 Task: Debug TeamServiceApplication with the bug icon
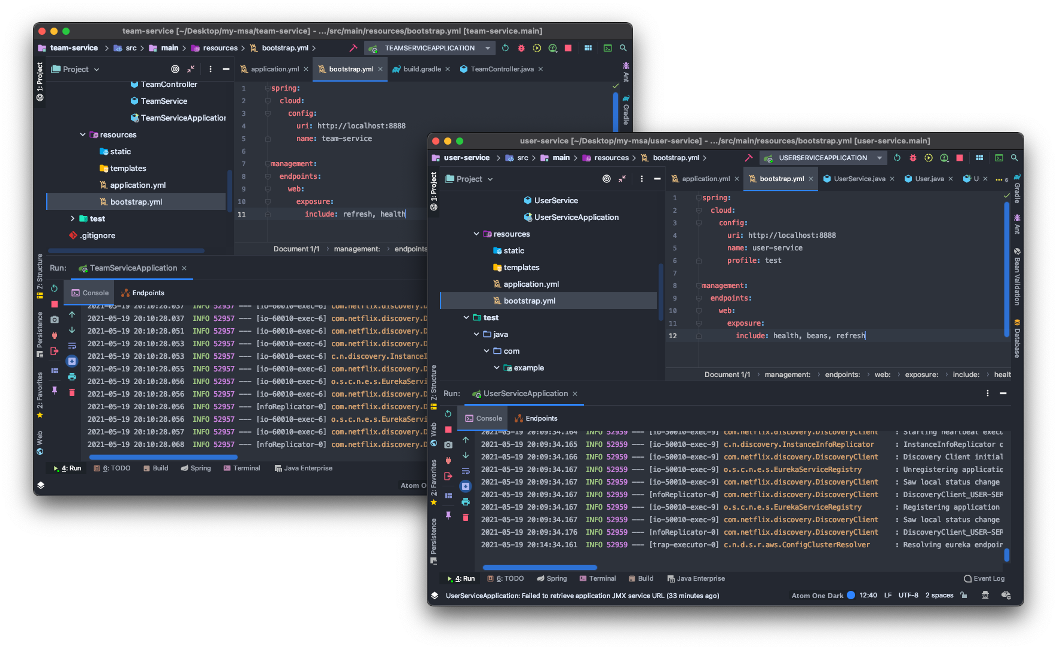pyautogui.click(x=521, y=48)
